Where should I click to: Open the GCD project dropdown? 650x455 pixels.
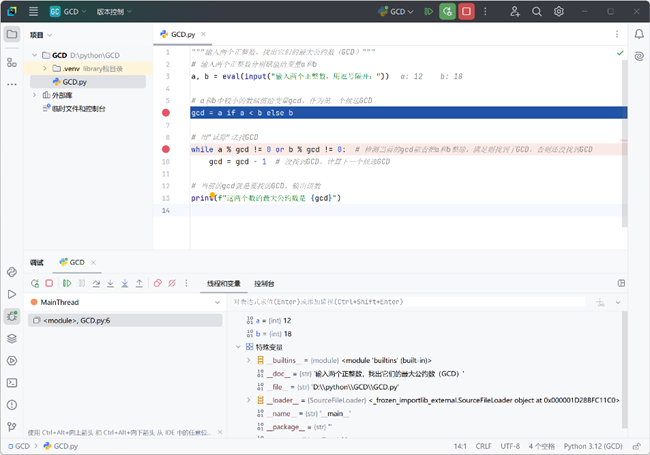click(68, 12)
